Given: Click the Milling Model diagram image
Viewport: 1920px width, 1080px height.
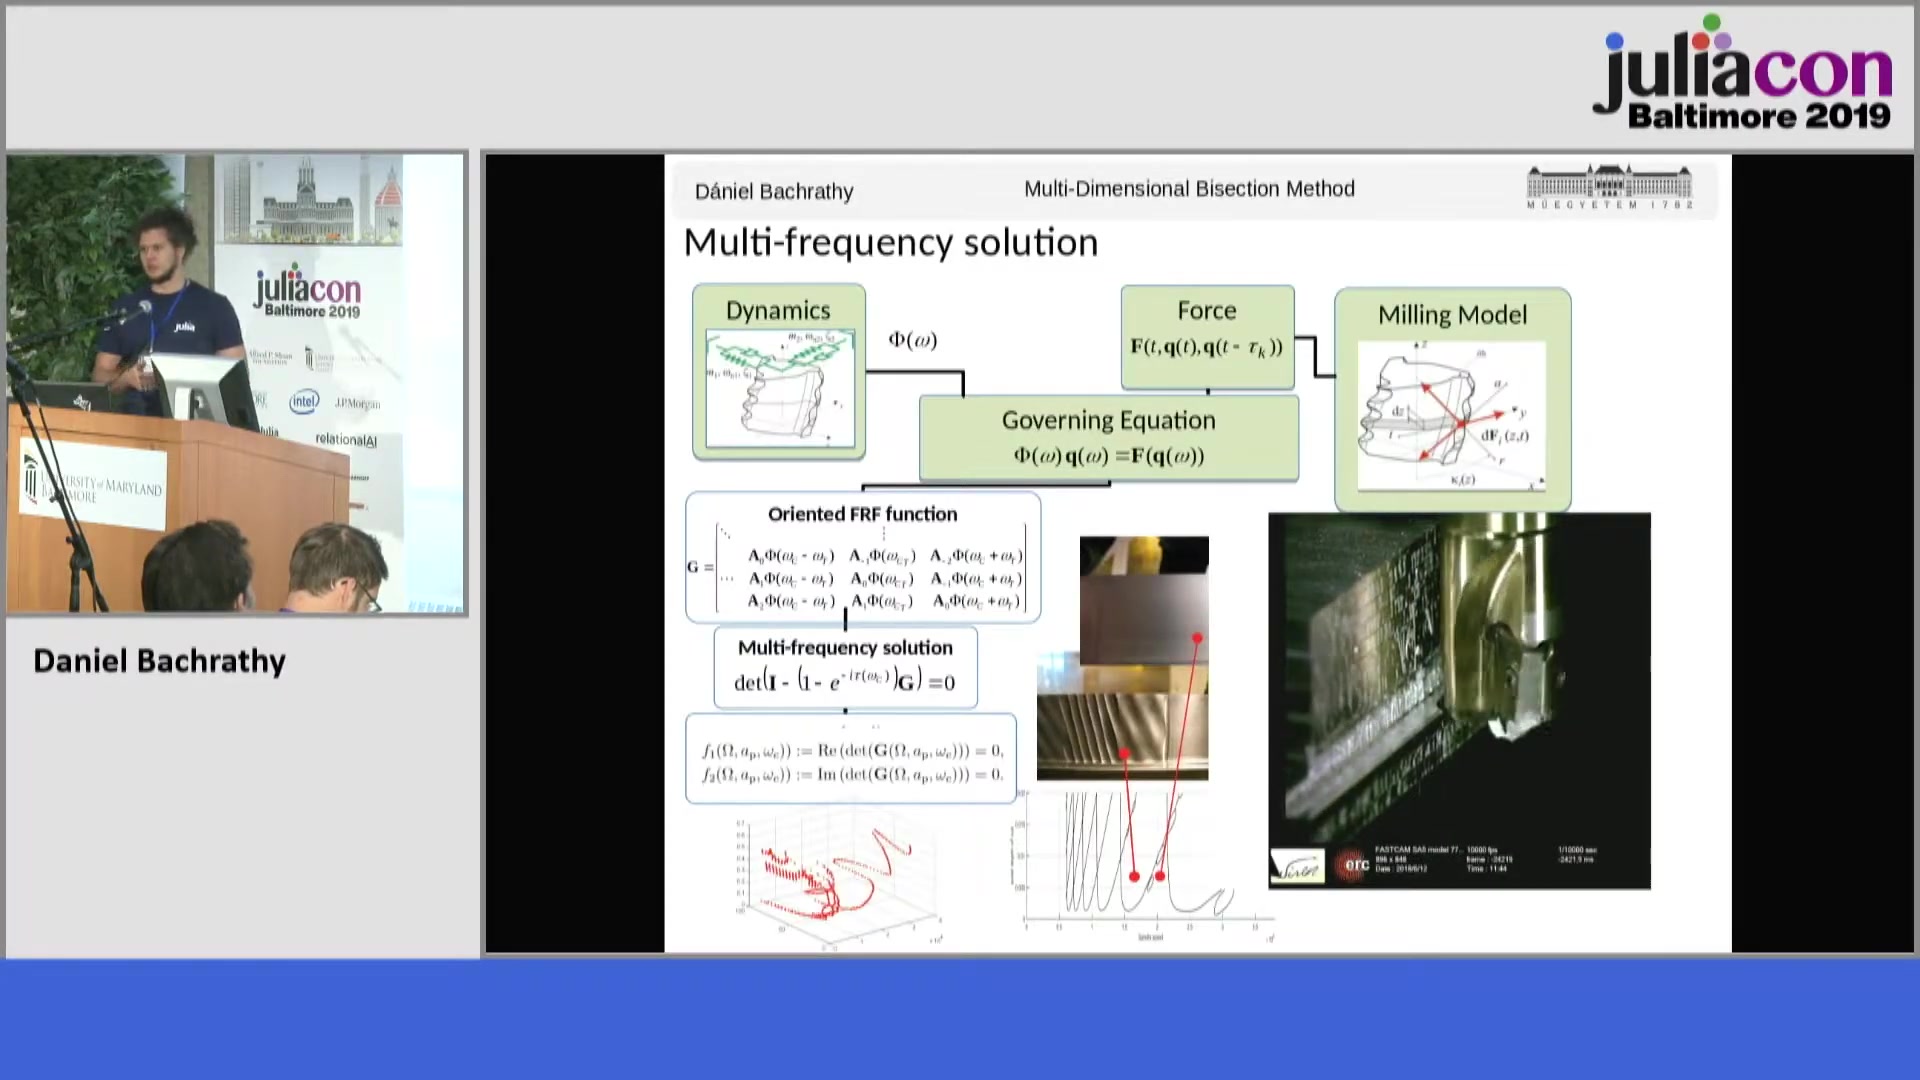Looking at the screenshot, I should point(1451,415).
